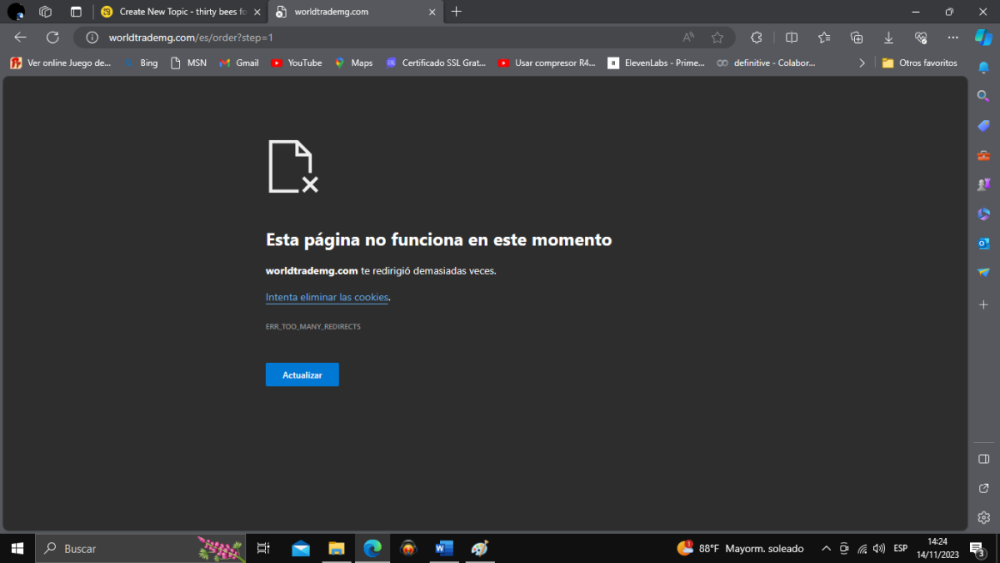This screenshot has height=563, width=1000.
Task: Open Tools briefcase in the sidebar
Action: (983, 155)
